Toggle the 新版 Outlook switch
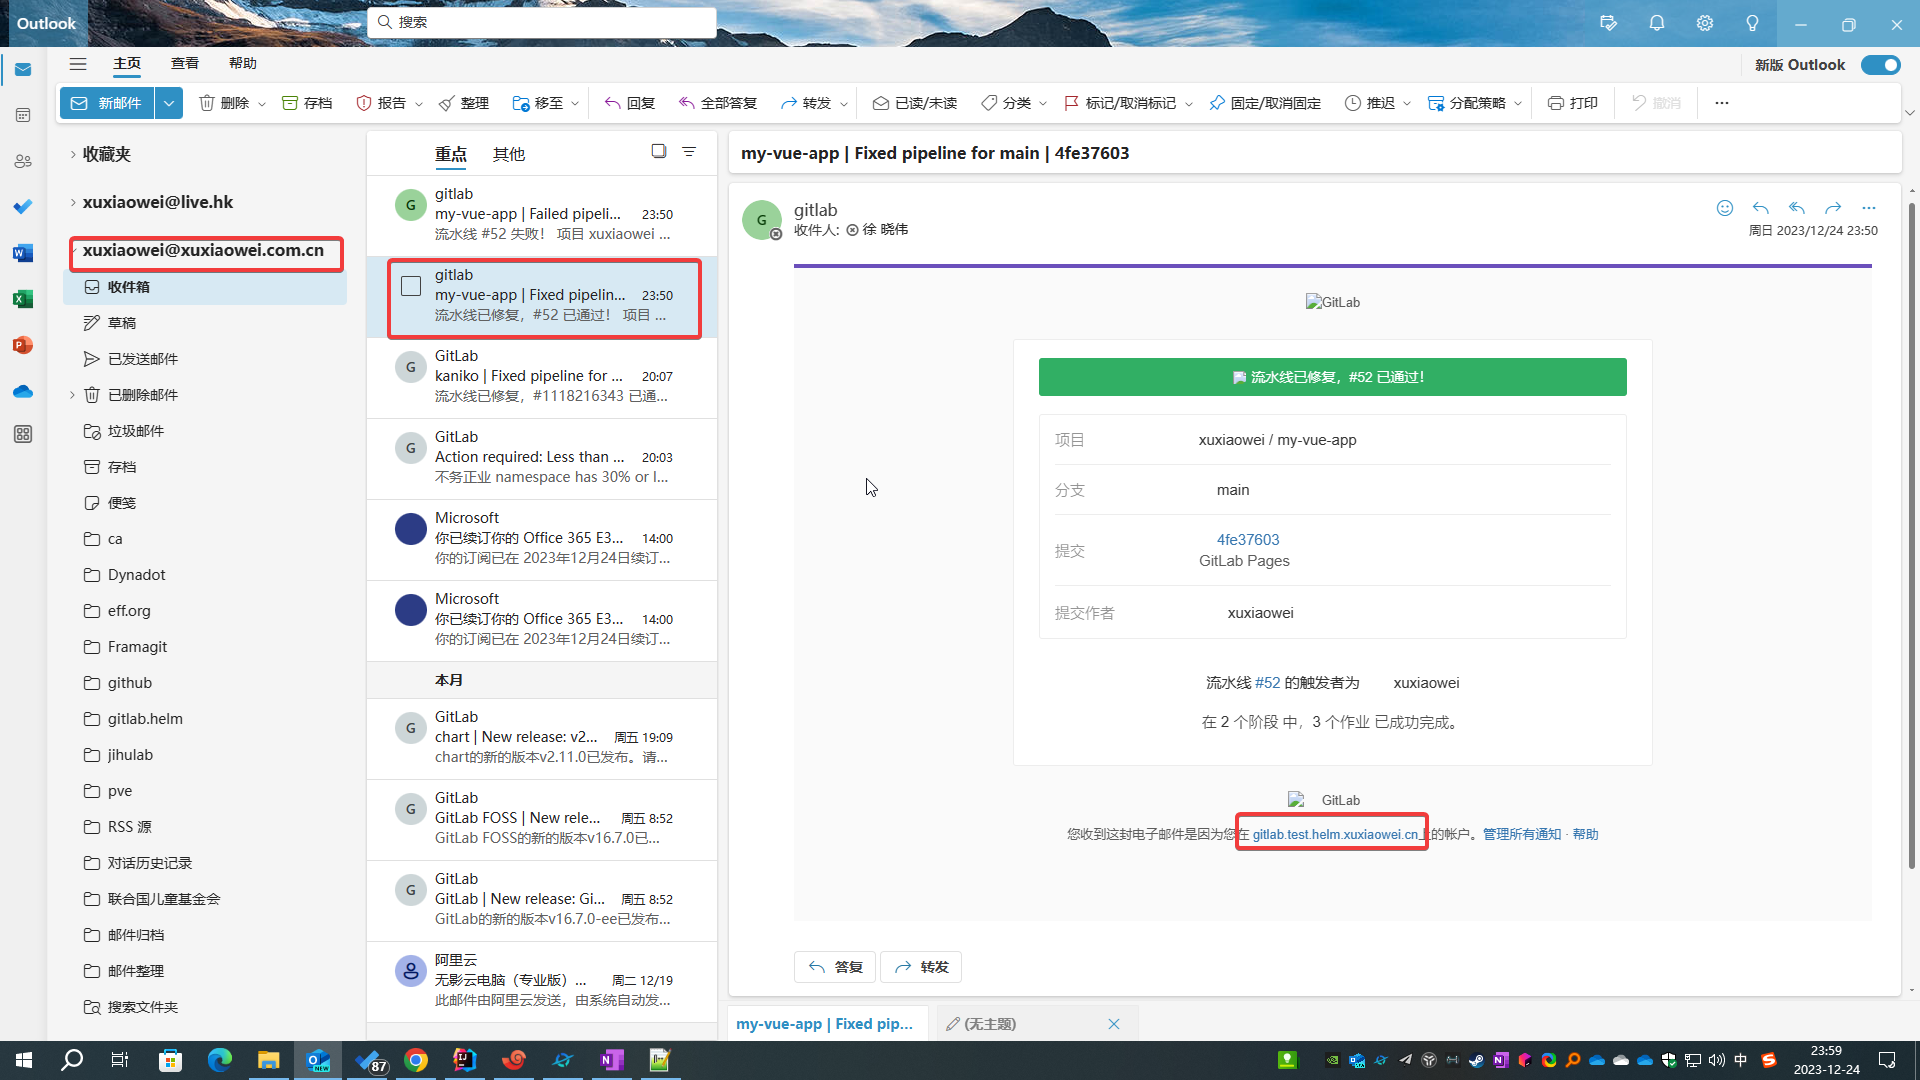The image size is (1920, 1080). [x=1880, y=65]
